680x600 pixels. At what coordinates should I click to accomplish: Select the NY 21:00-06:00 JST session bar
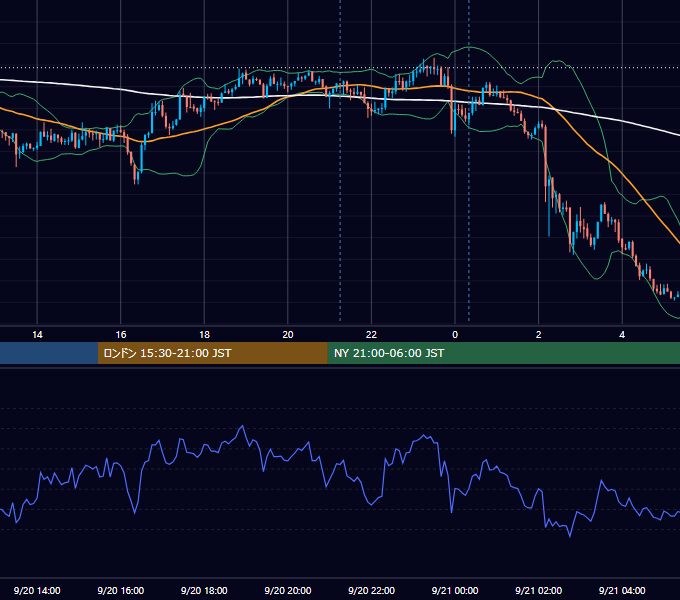[503, 353]
